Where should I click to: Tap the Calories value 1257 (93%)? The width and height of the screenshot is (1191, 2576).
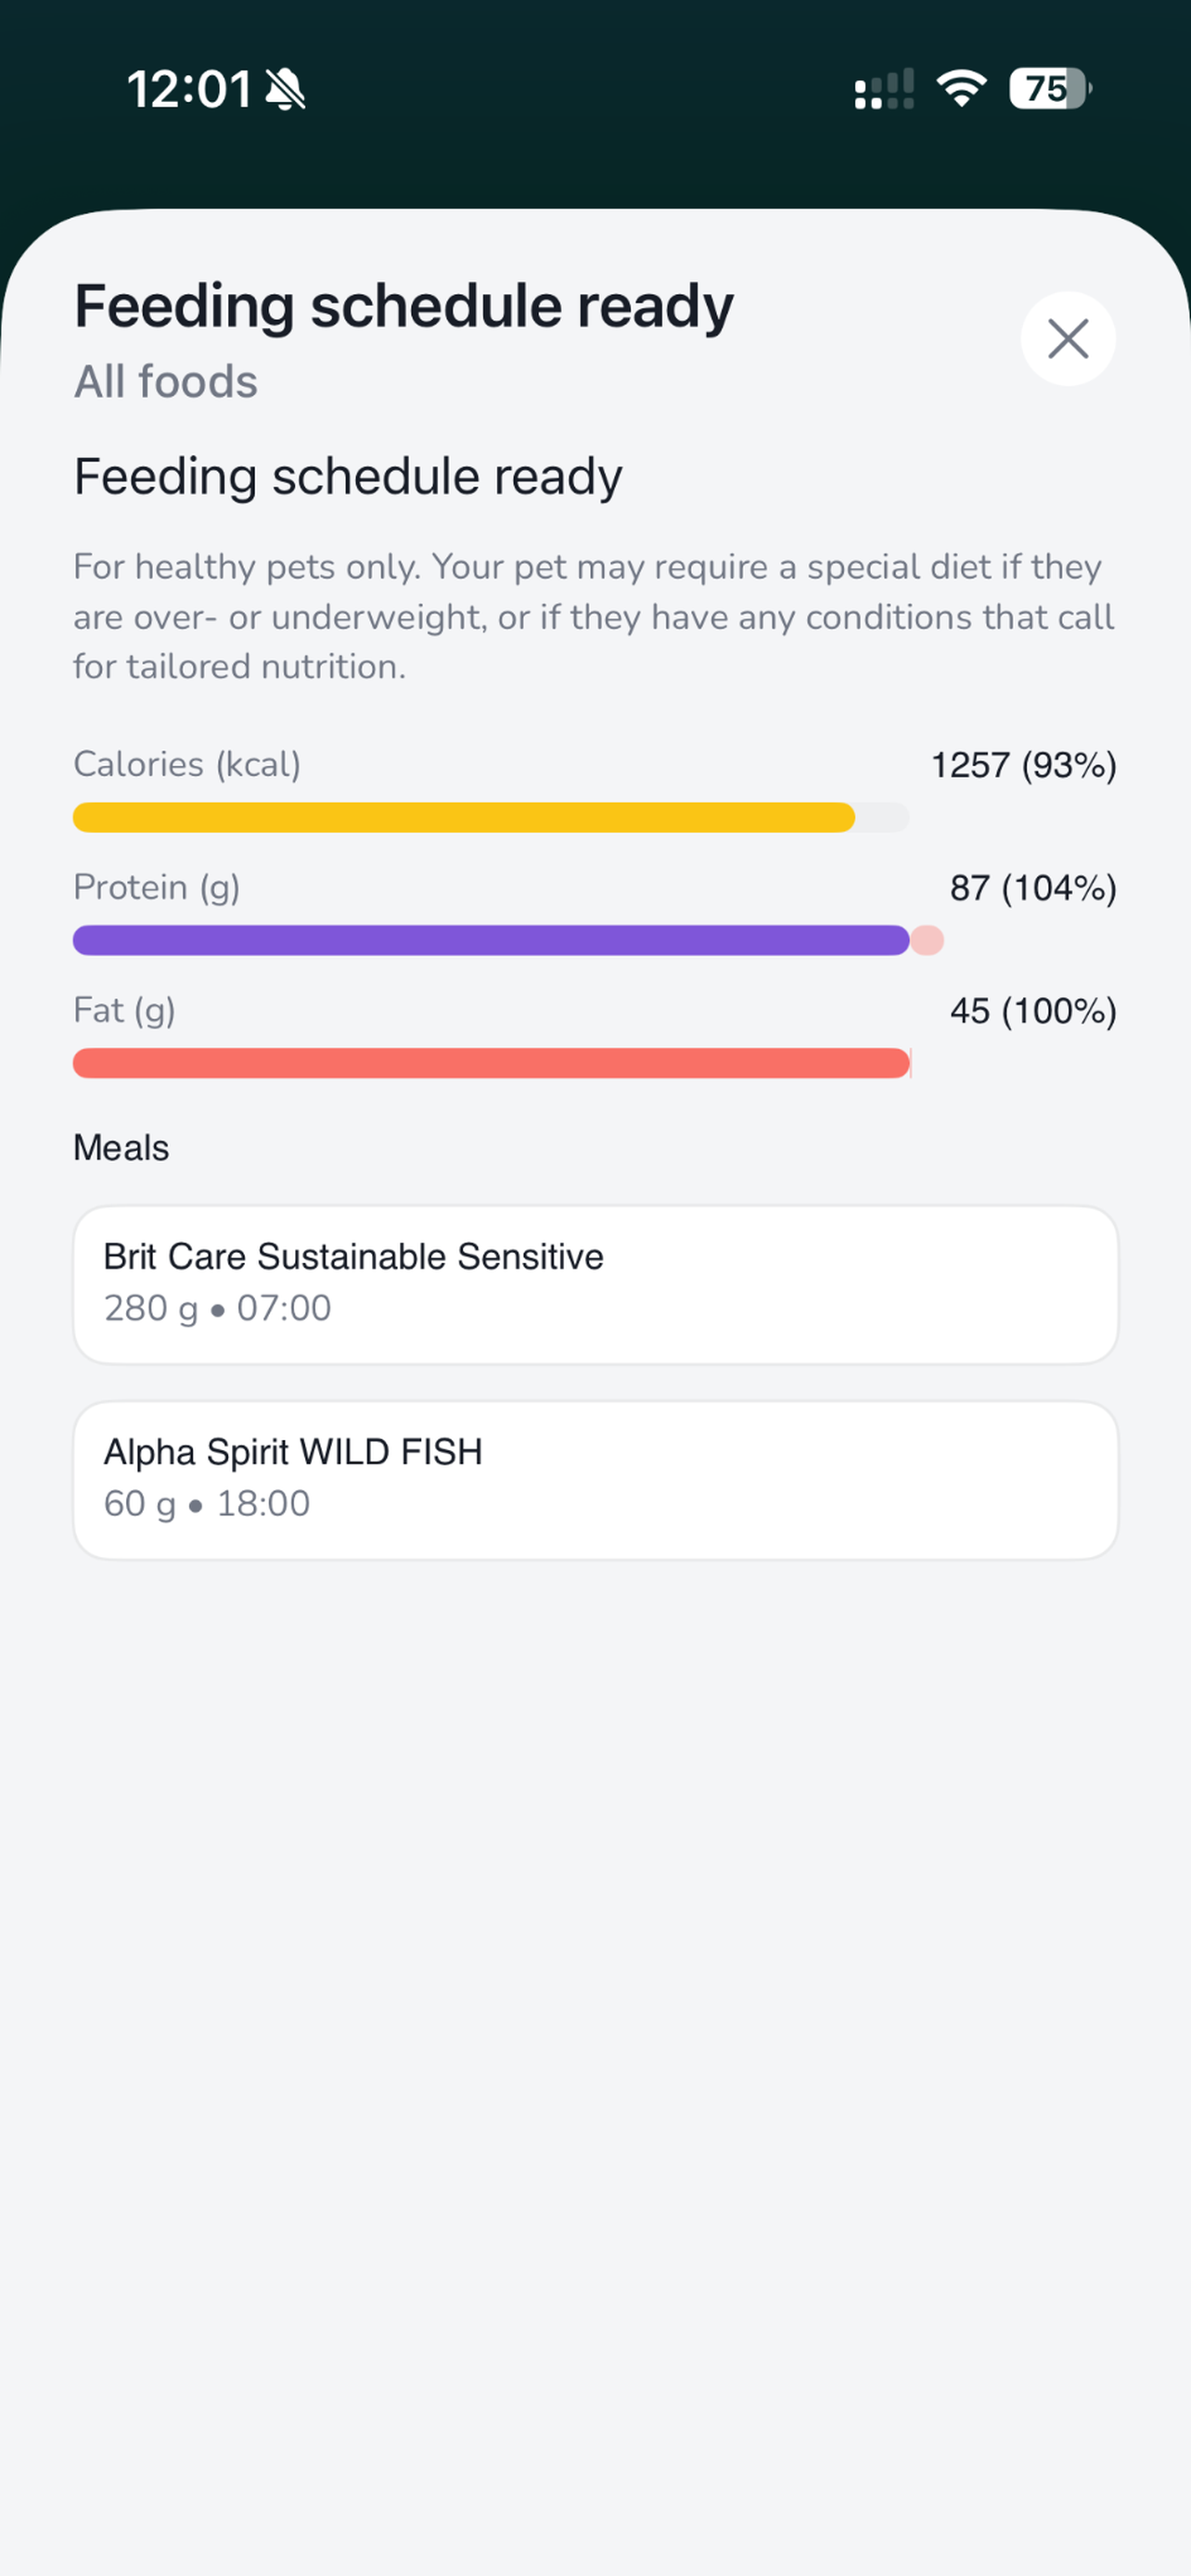coord(1023,766)
